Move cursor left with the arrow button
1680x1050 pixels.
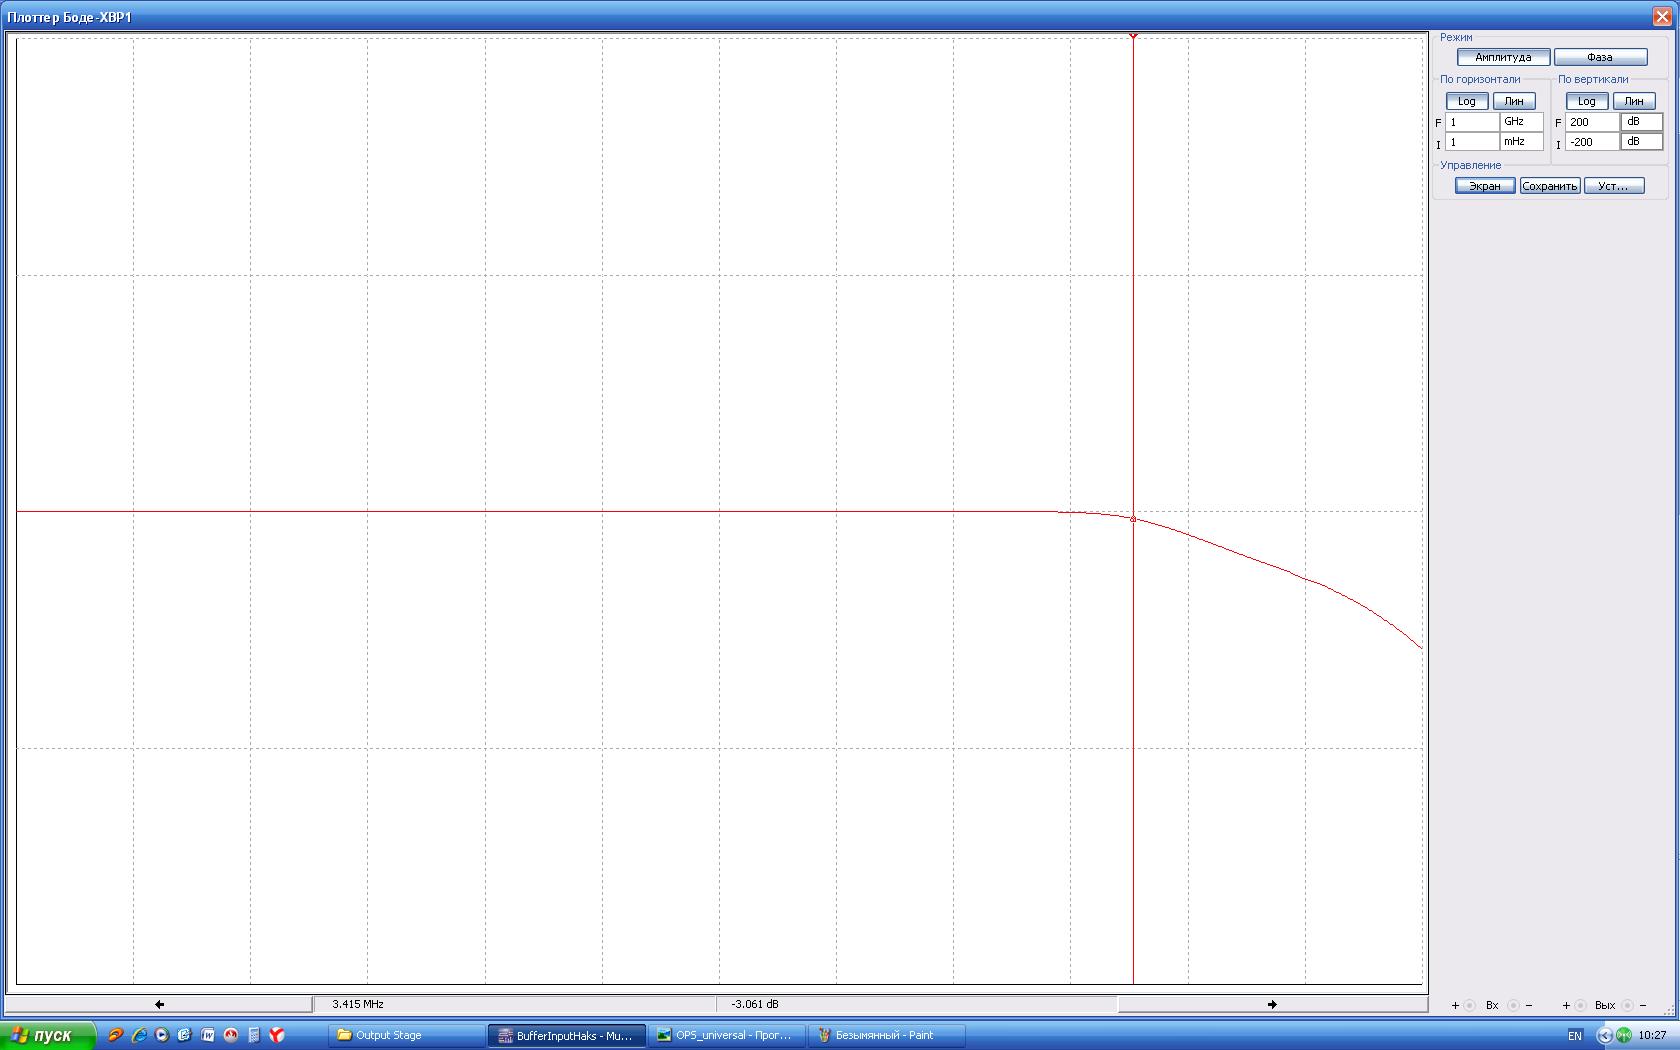click(x=159, y=1004)
